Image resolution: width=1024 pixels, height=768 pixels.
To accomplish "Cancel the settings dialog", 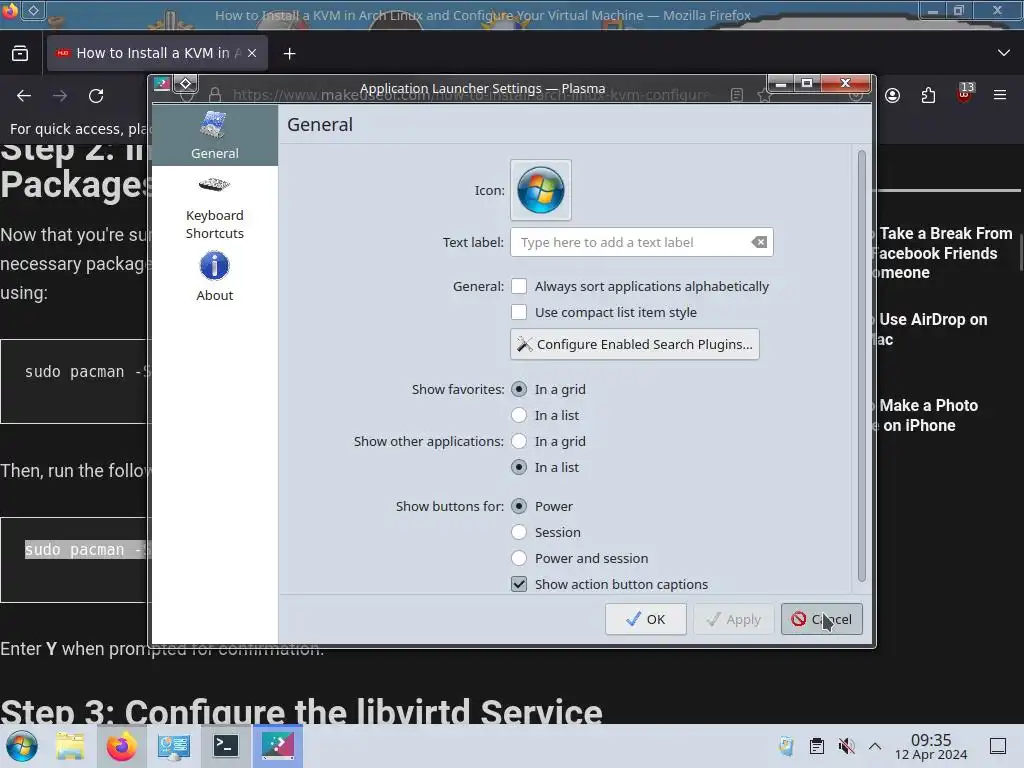I will (x=822, y=619).
